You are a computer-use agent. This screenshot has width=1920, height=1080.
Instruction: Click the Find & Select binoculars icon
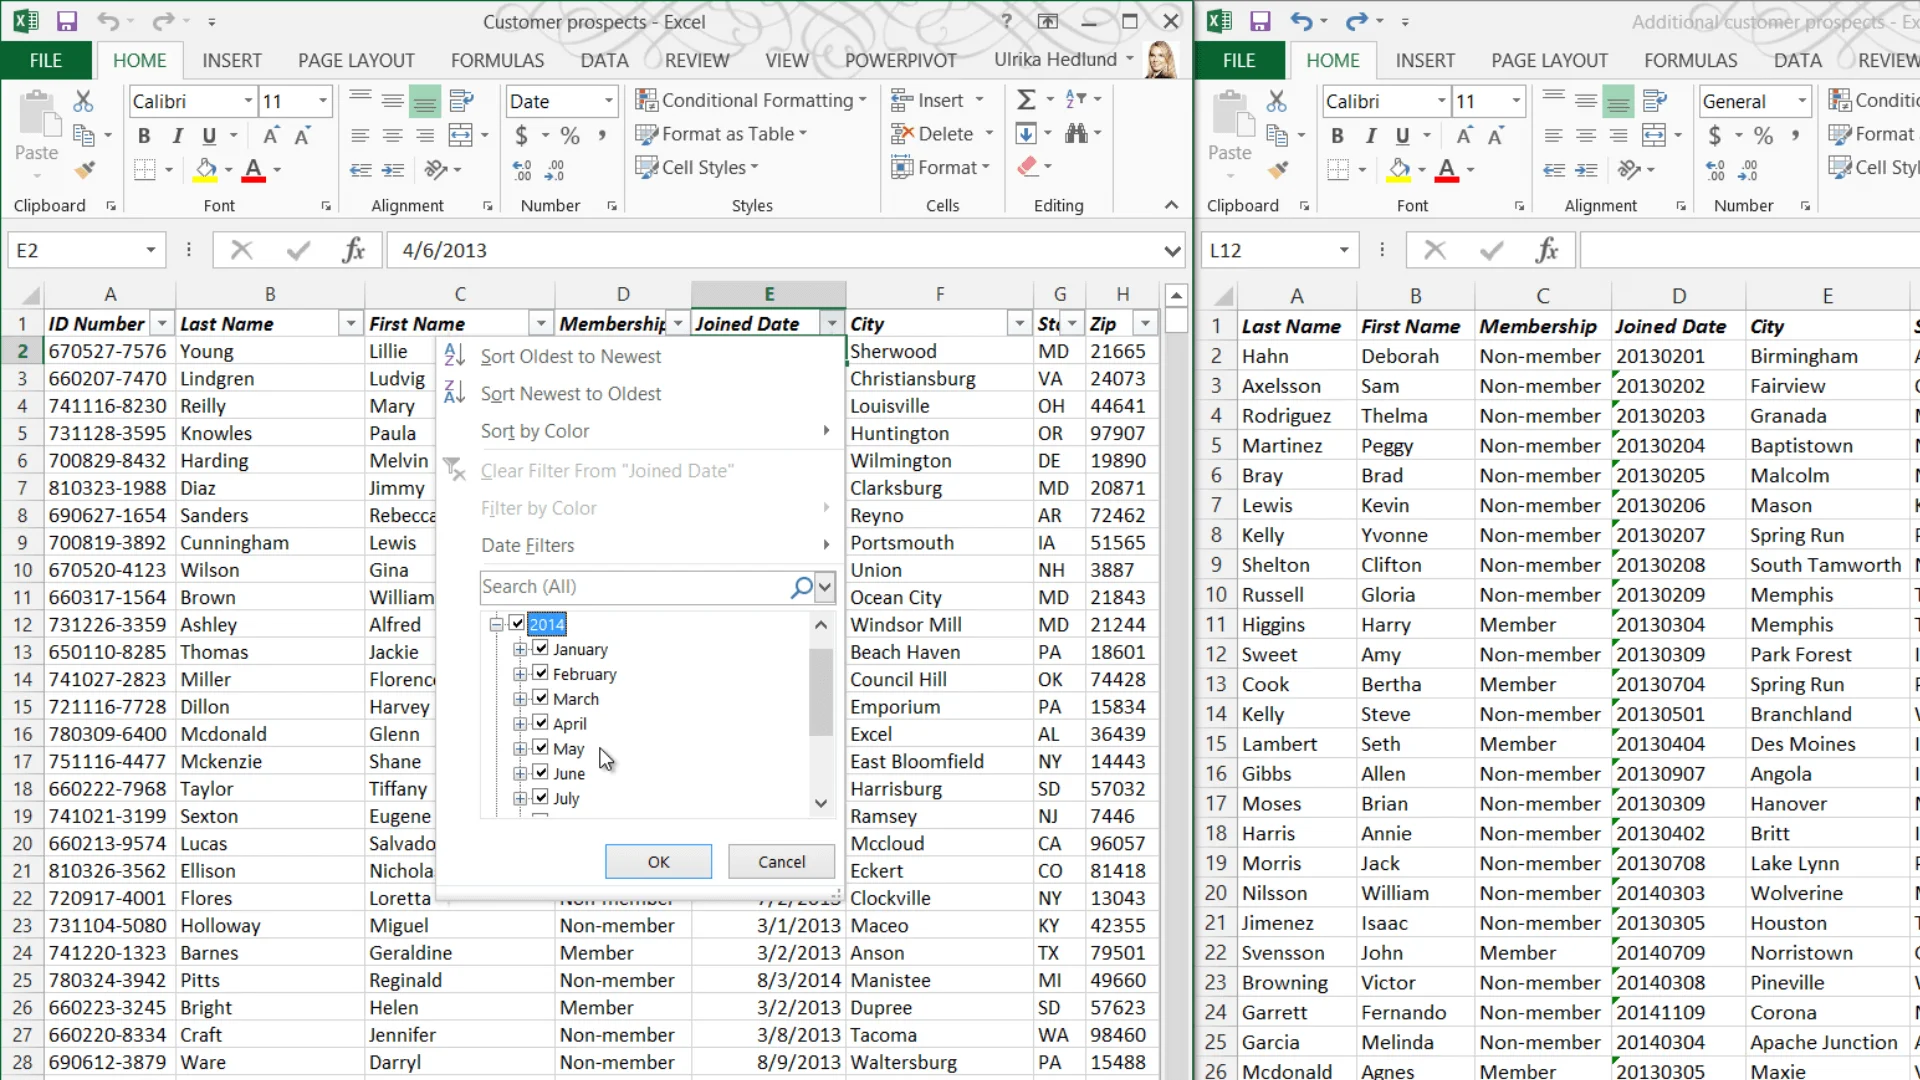pyautogui.click(x=1076, y=133)
